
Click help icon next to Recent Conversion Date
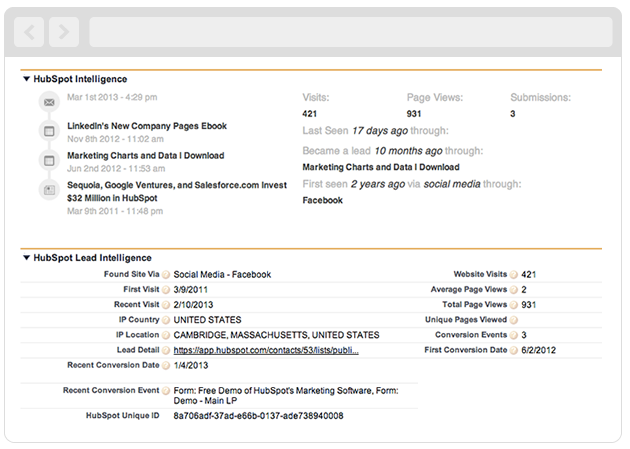[166, 365]
